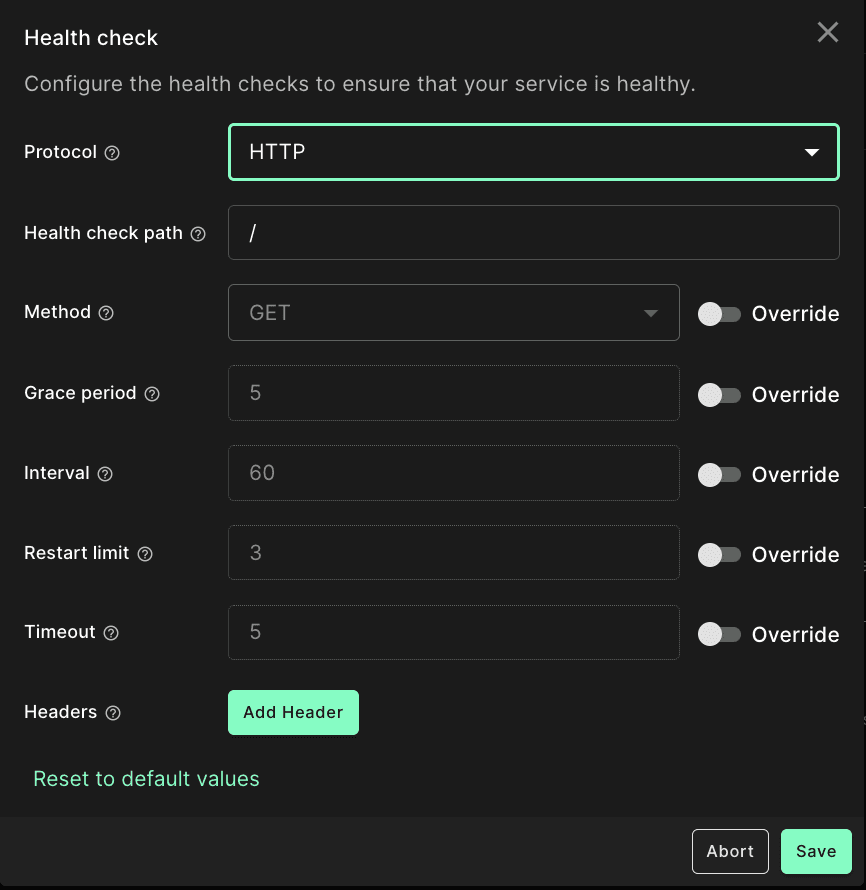Screen dimensions: 866x890
Task: Click the Method help question mark icon
Action: pos(106,313)
